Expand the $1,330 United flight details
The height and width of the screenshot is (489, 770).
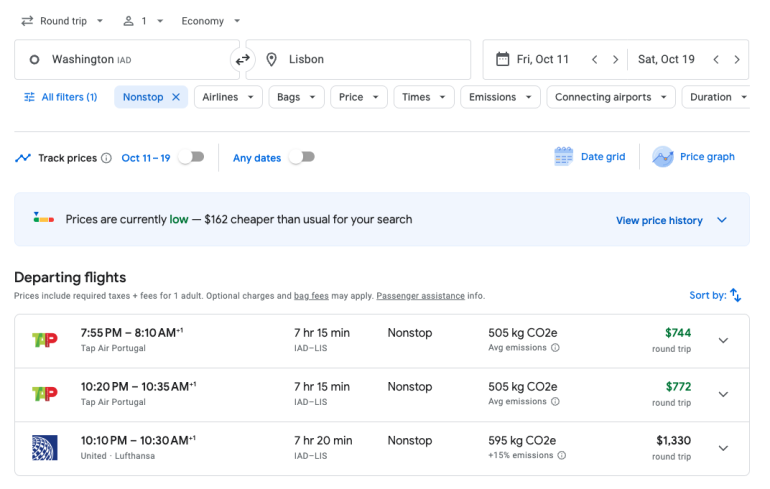[x=723, y=448]
